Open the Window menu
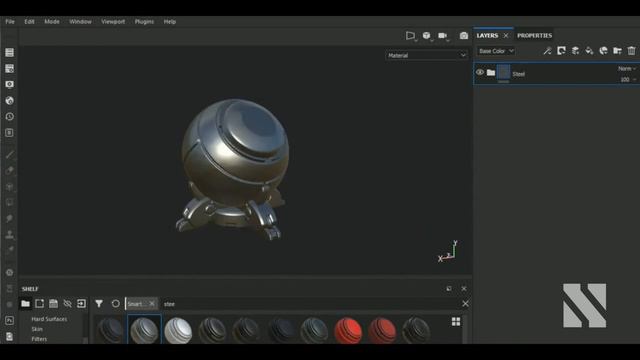This screenshot has width=640, height=360. [80, 22]
